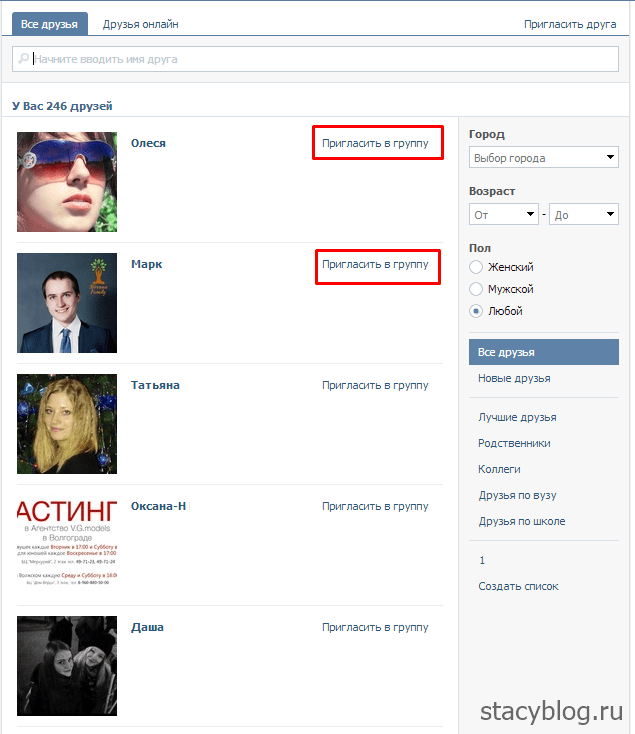Open Новые друзья list
Image resolution: width=635 pixels, height=734 pixels.
click(x=514, y=378)
